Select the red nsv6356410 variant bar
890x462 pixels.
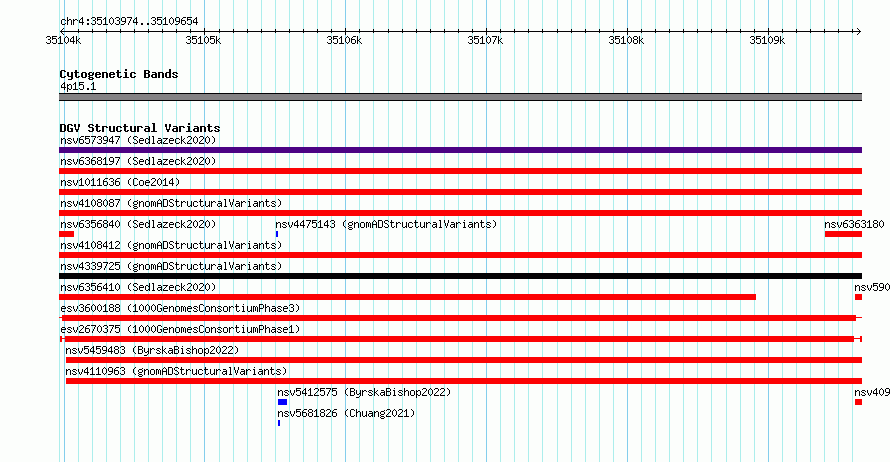[408, 297]
